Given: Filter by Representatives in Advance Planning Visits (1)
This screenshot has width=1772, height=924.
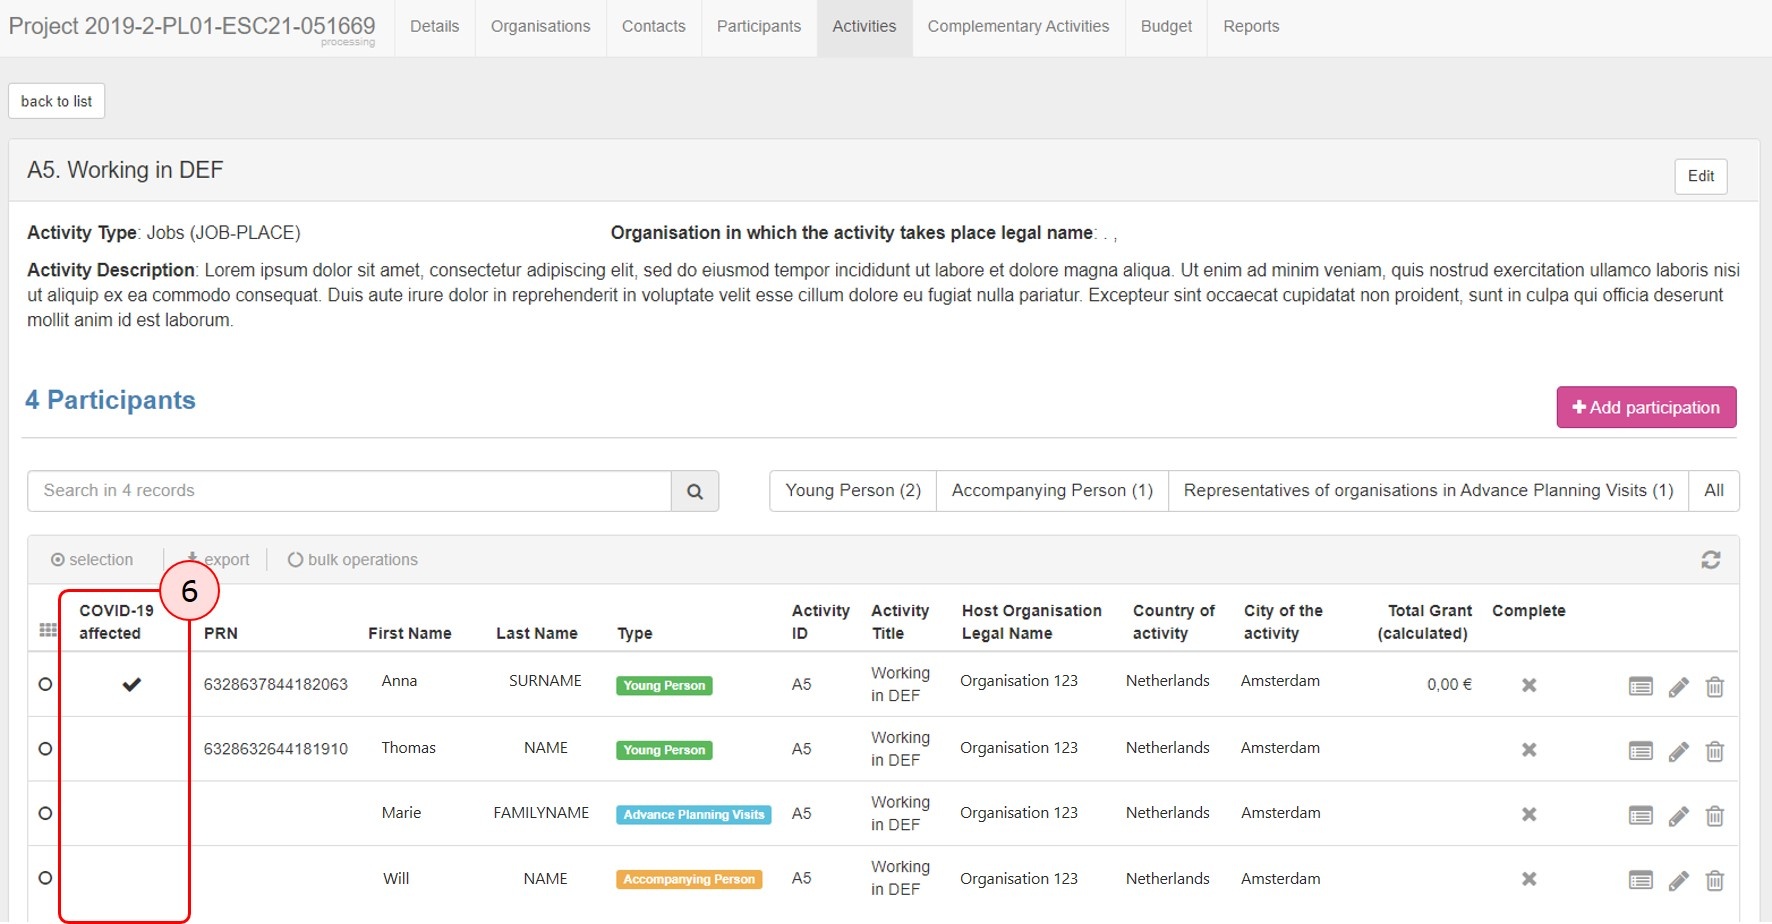Looking at the screenshot, I should 1429,491.
